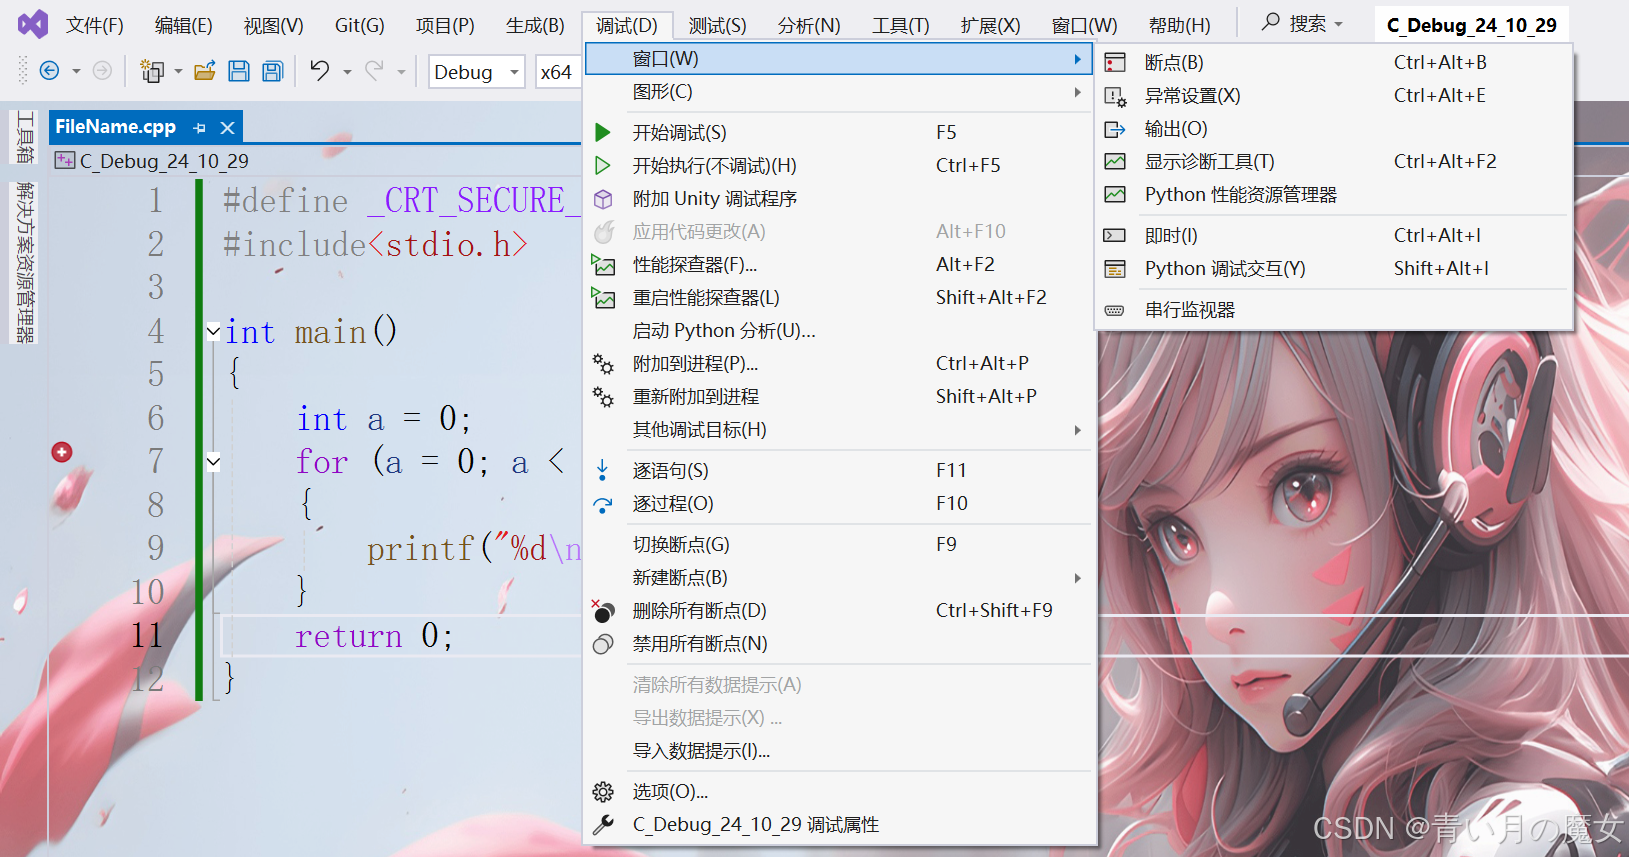Open the new item dropdown arrow

click(x=178, y=72)
